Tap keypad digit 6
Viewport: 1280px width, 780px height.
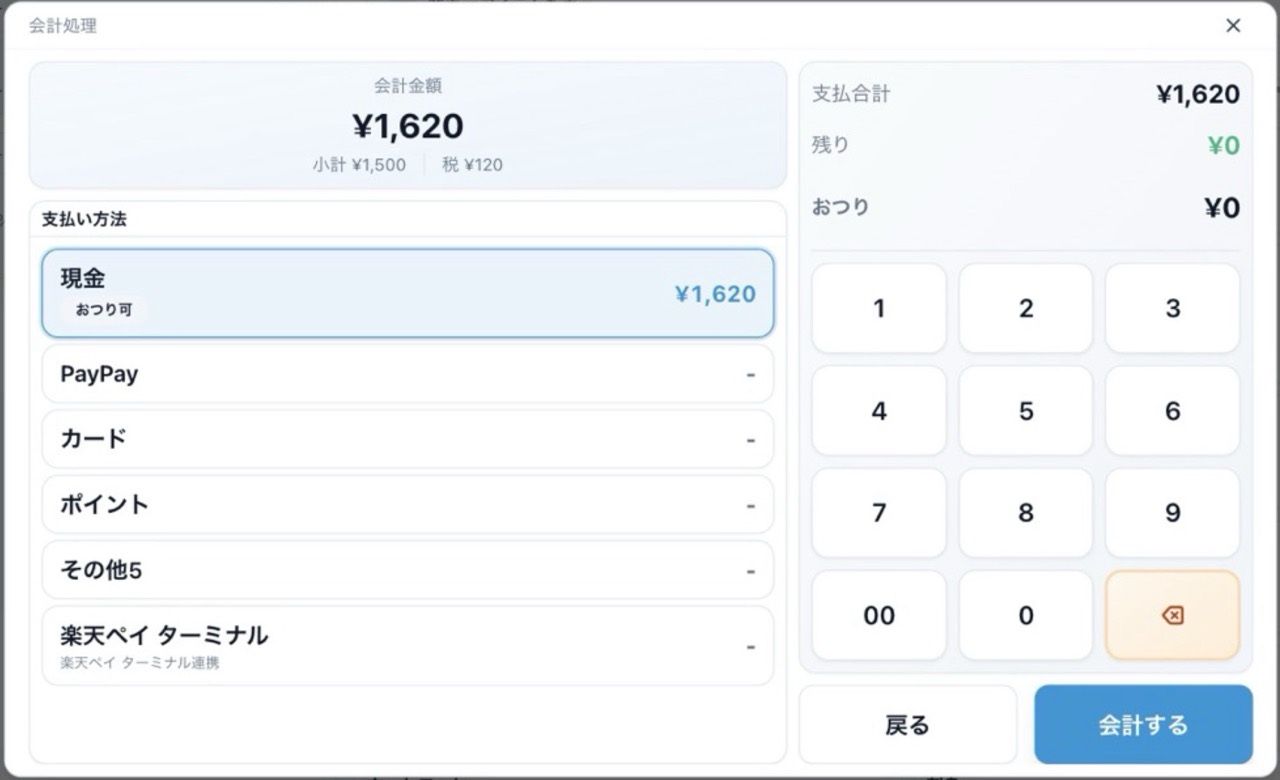click(x=1173, y=411)
